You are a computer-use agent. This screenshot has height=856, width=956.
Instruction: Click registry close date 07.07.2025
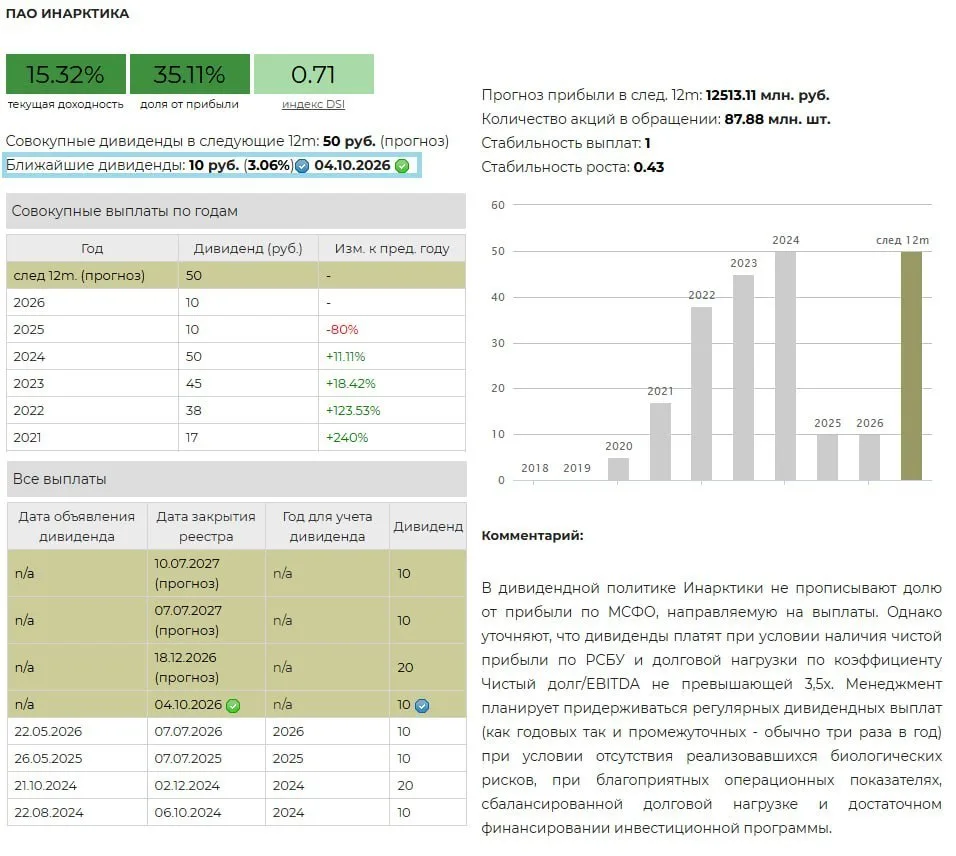point(188,758)
